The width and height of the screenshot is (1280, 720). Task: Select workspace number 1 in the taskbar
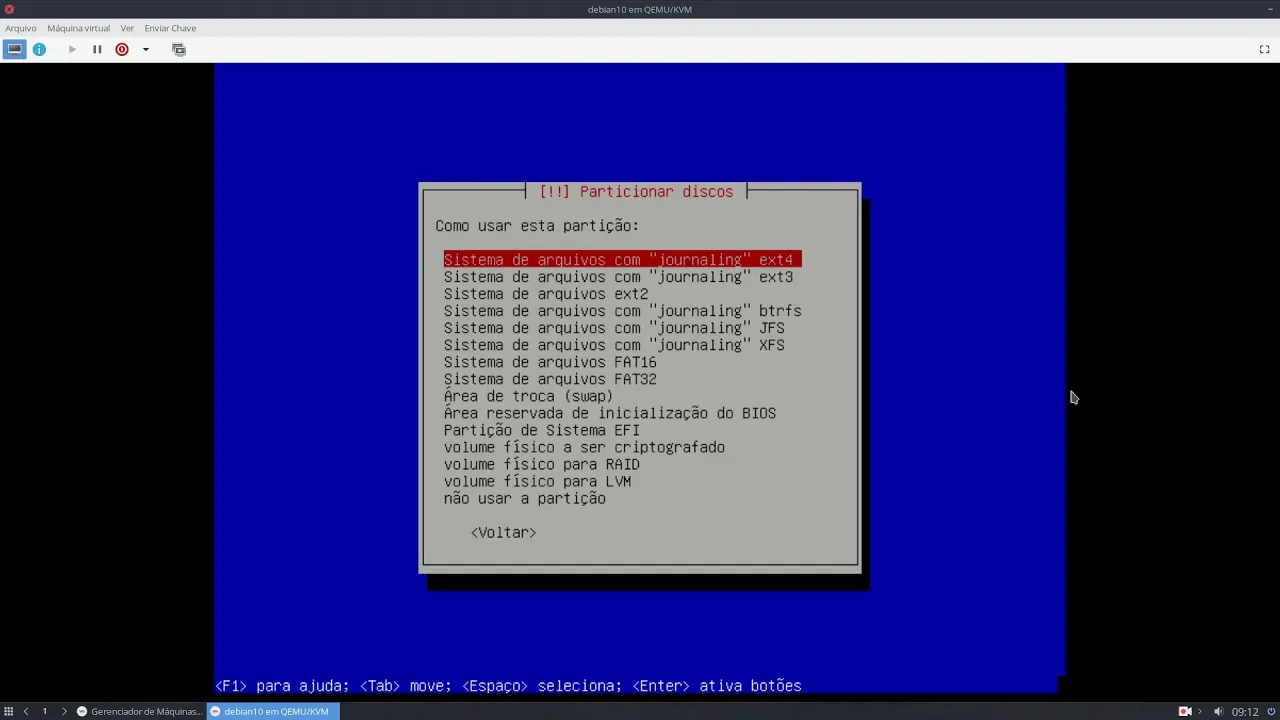45,711
